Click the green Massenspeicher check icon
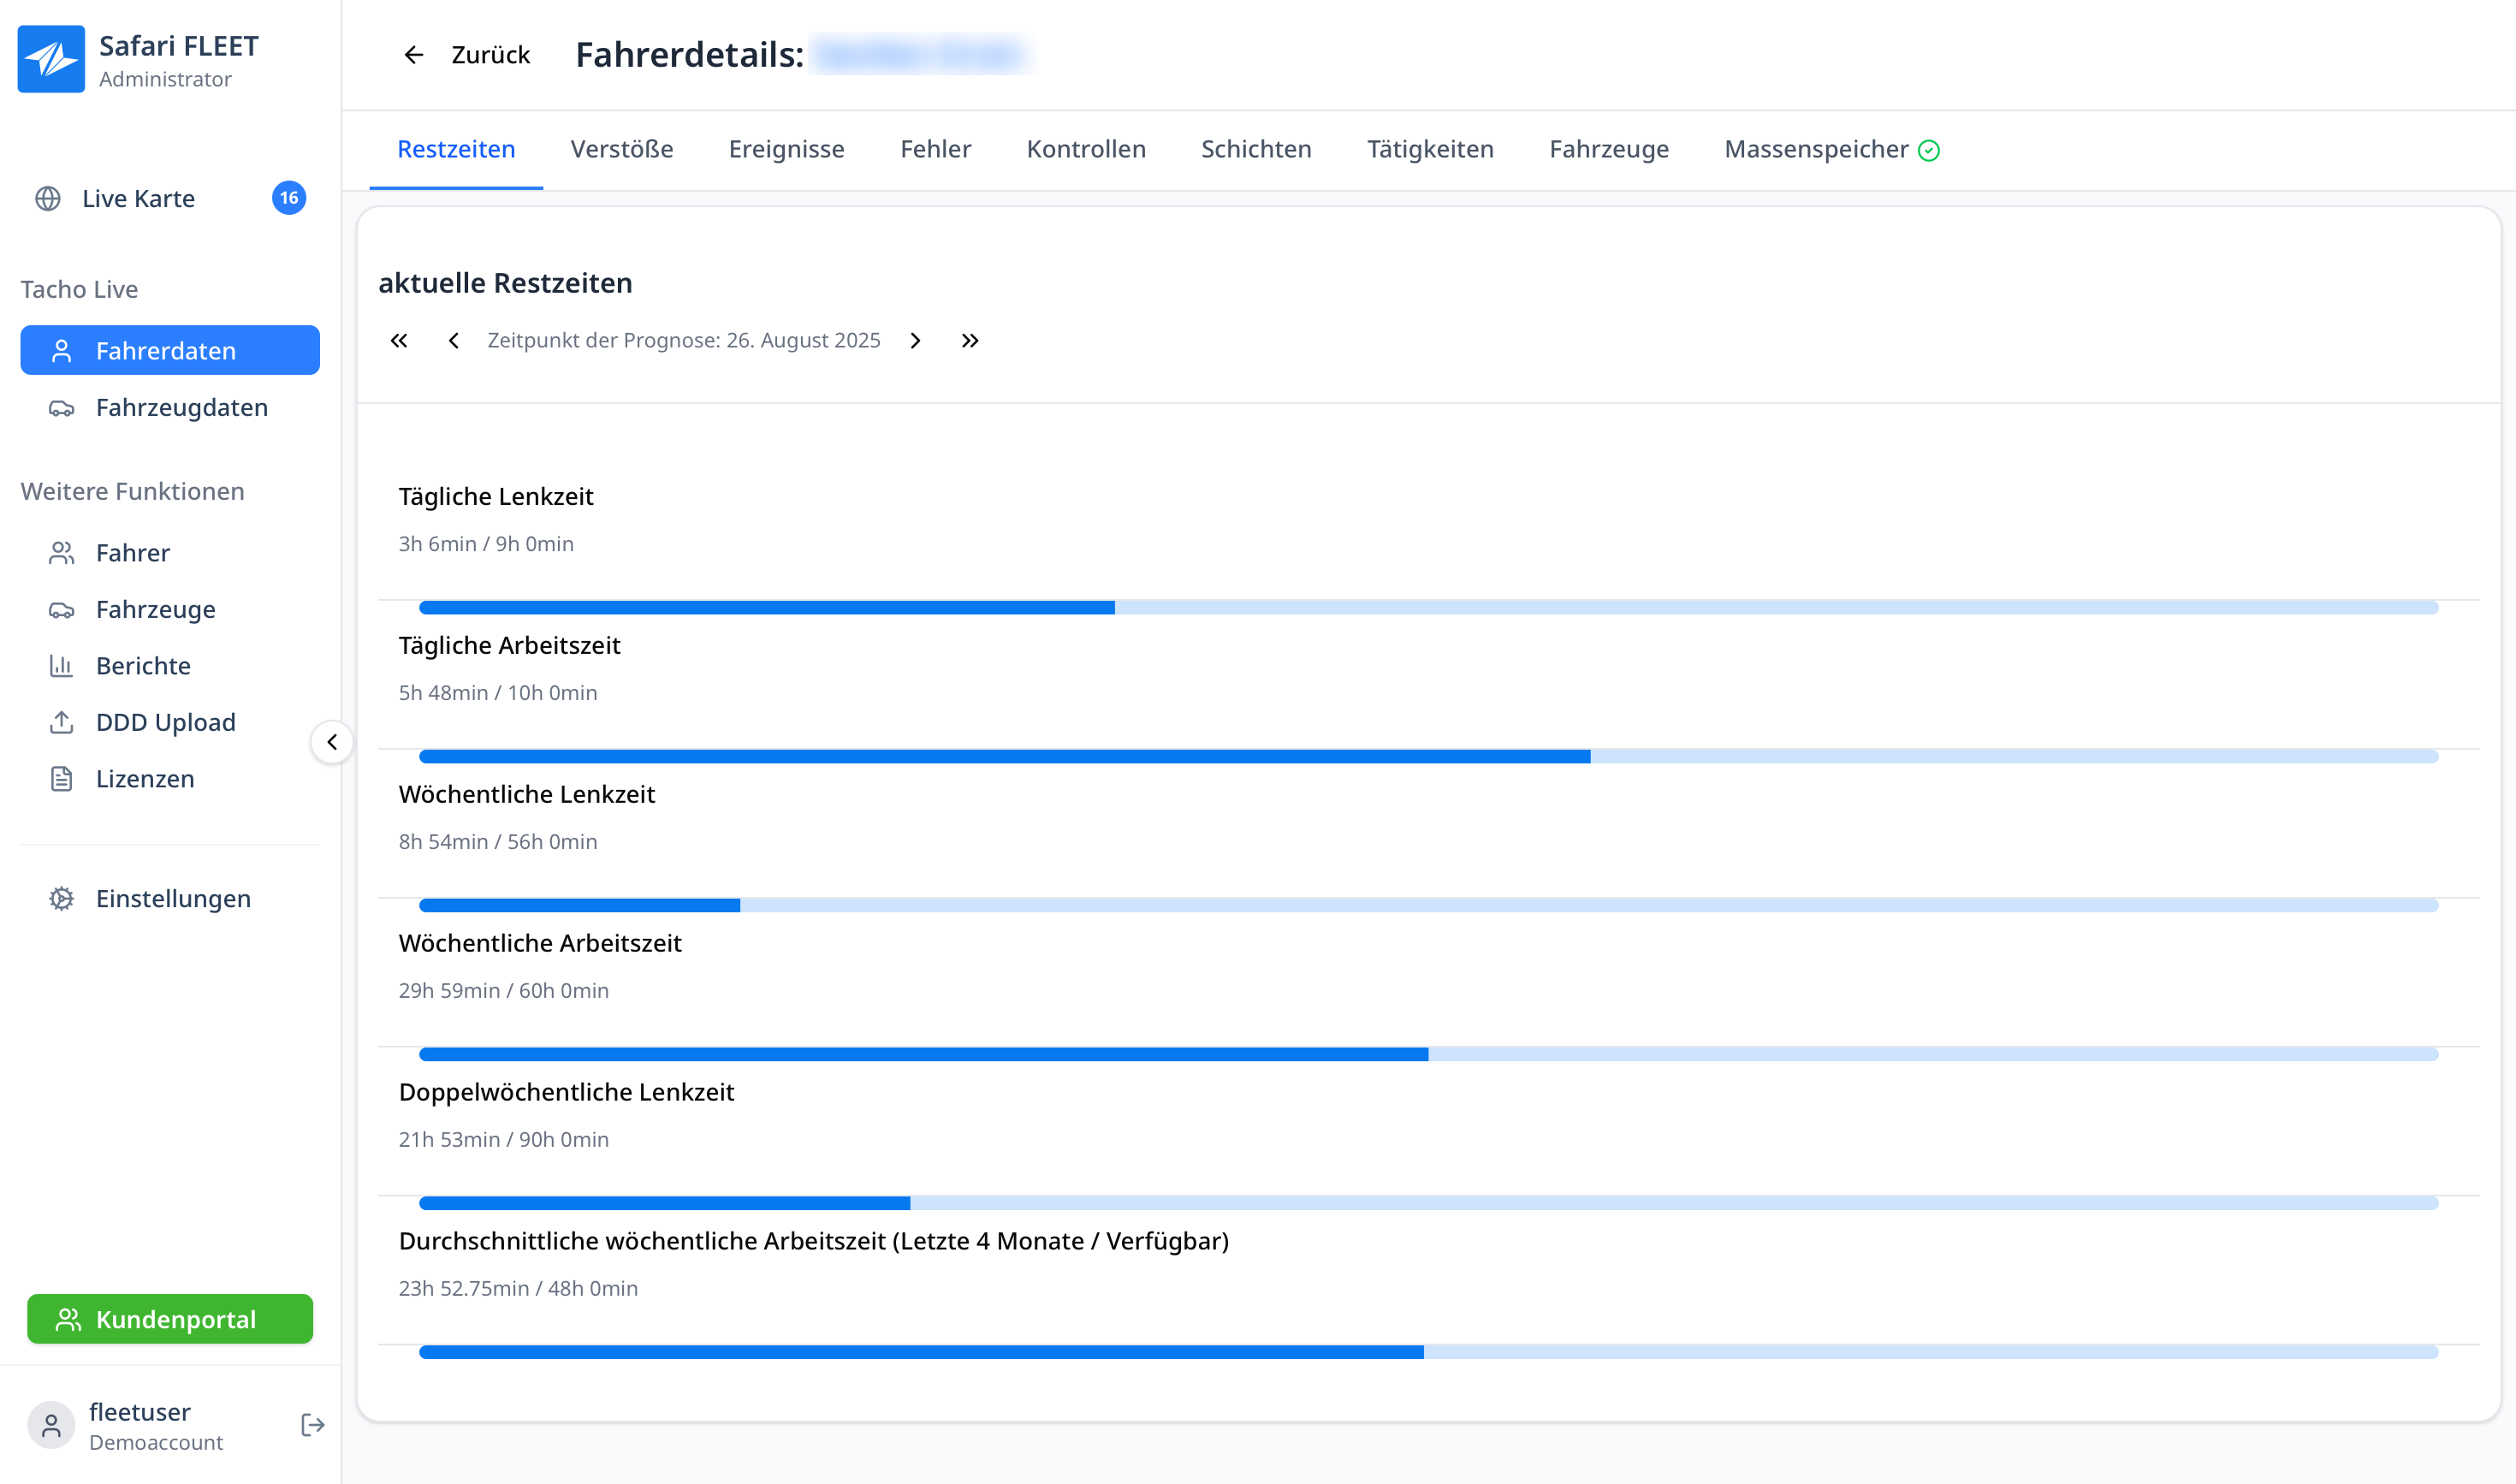Screen dimensions: 2516x1484 [1929, 150]
